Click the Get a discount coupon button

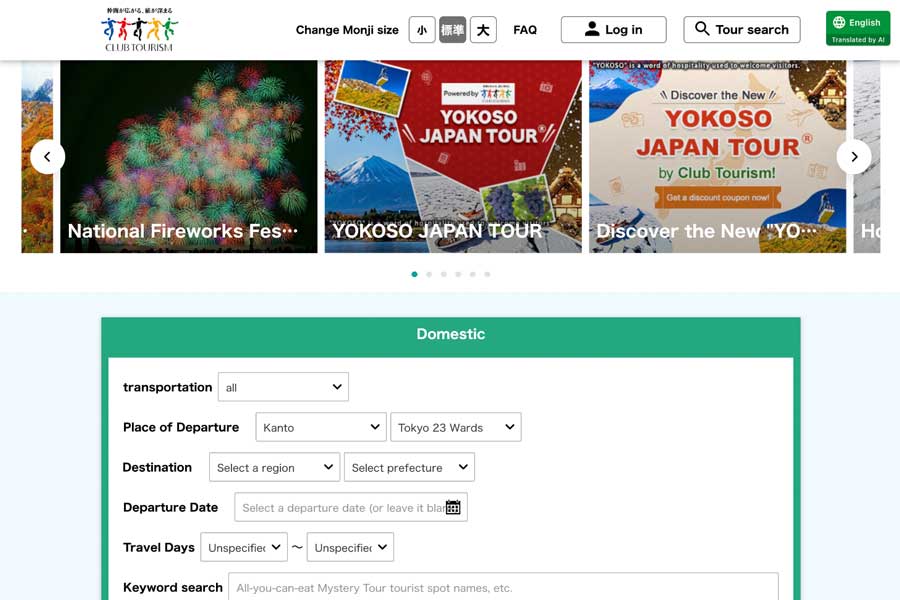tap(717, 198)
